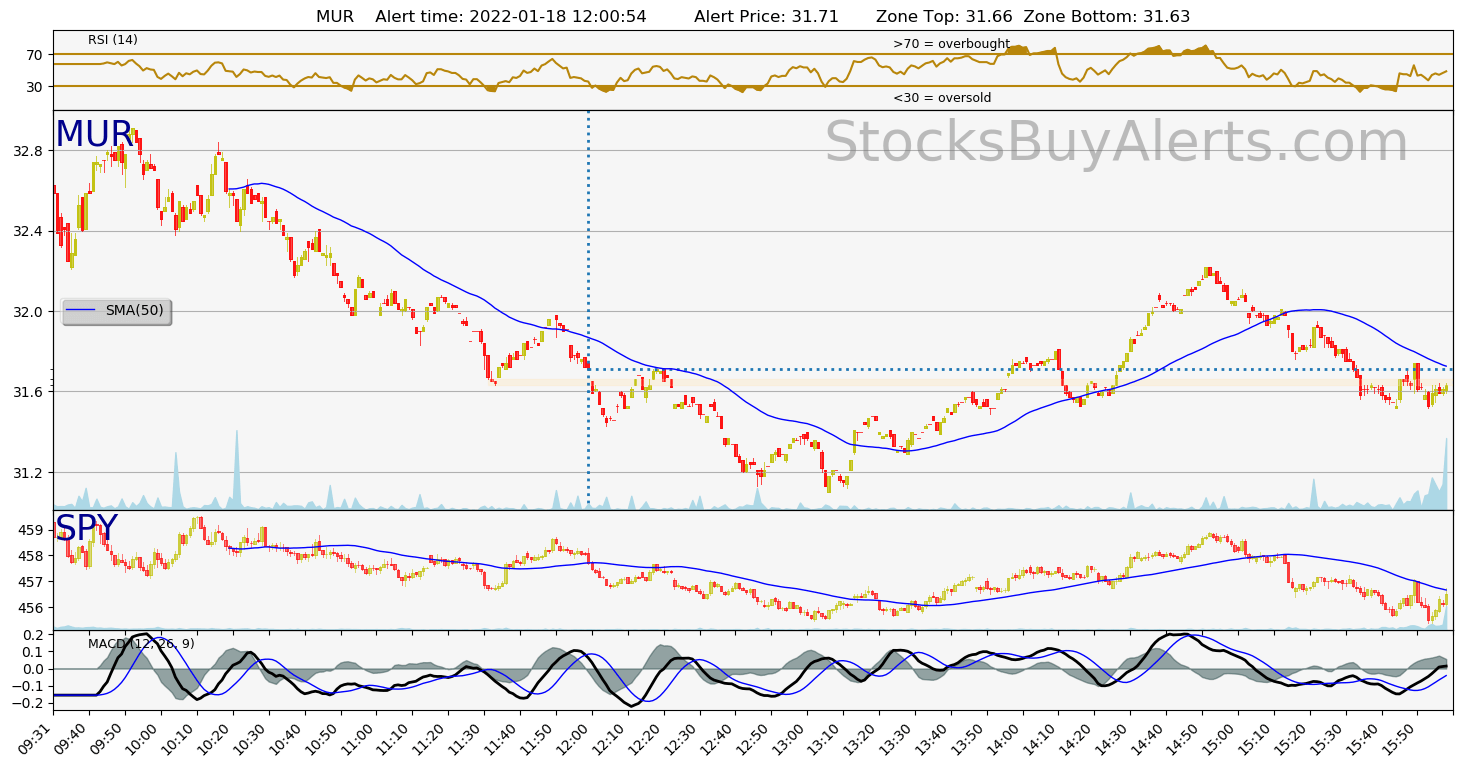The height and width of the screenshot is (768, 1468).
Task: Click the 32.0 price axis label
Action: tap(27, 311)
